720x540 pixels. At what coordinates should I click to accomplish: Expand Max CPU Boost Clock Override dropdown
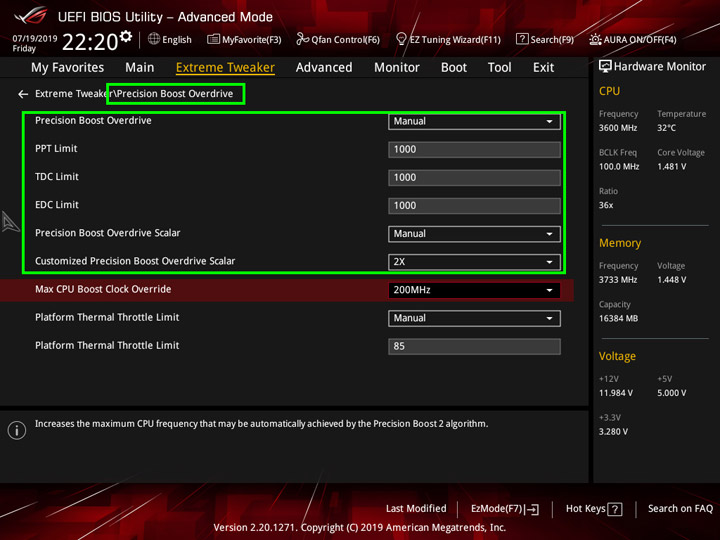474,290
